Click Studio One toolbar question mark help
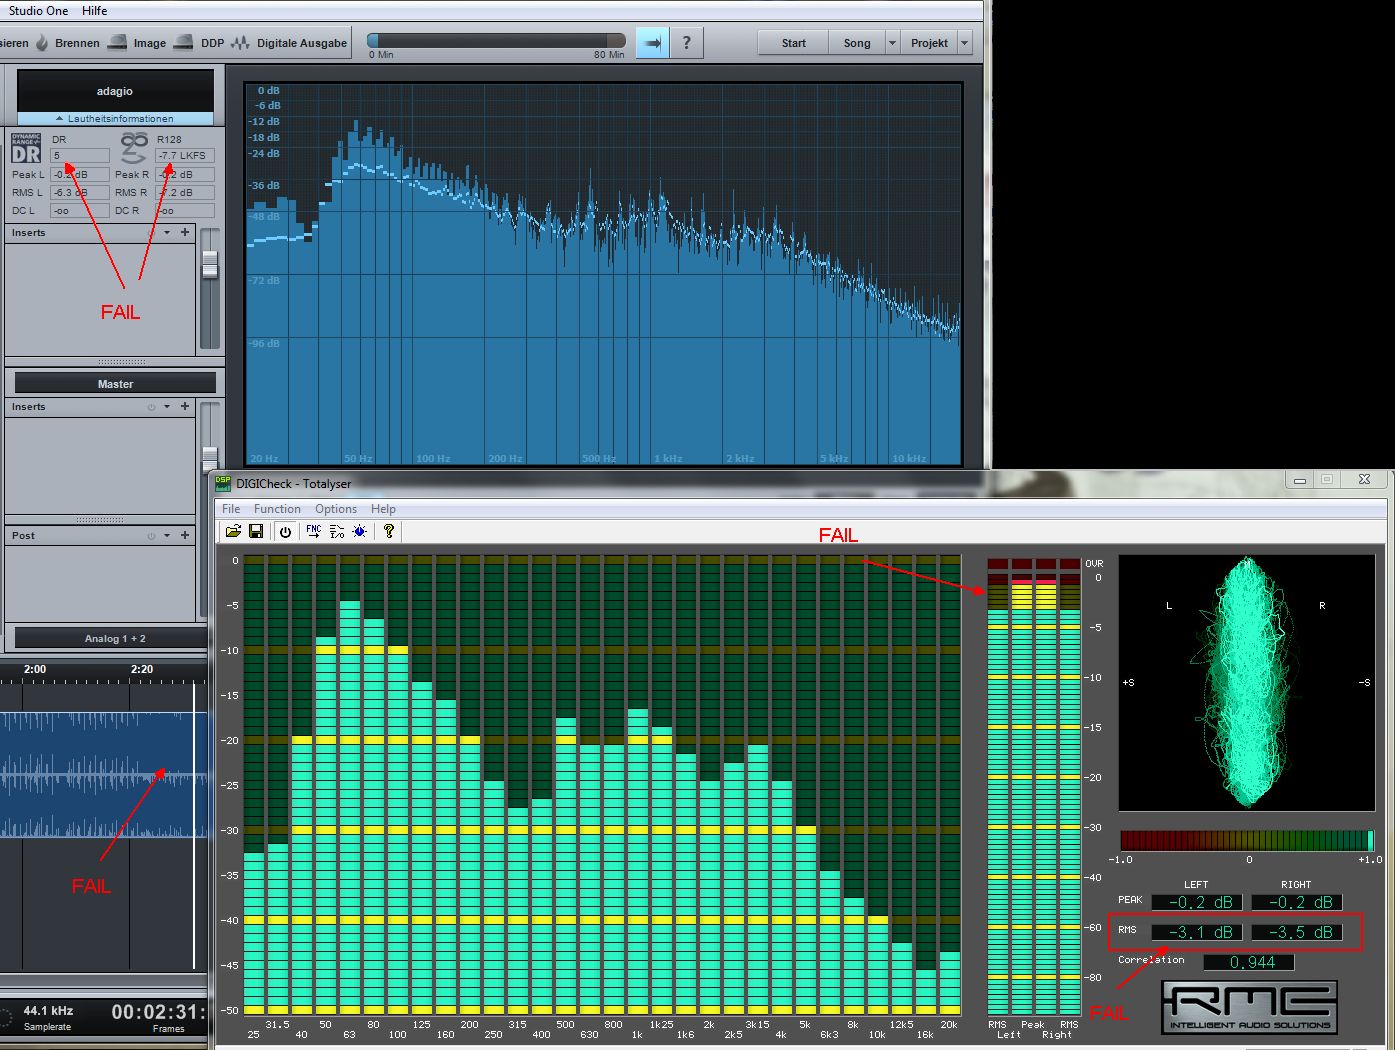 (x=686, y=43)
